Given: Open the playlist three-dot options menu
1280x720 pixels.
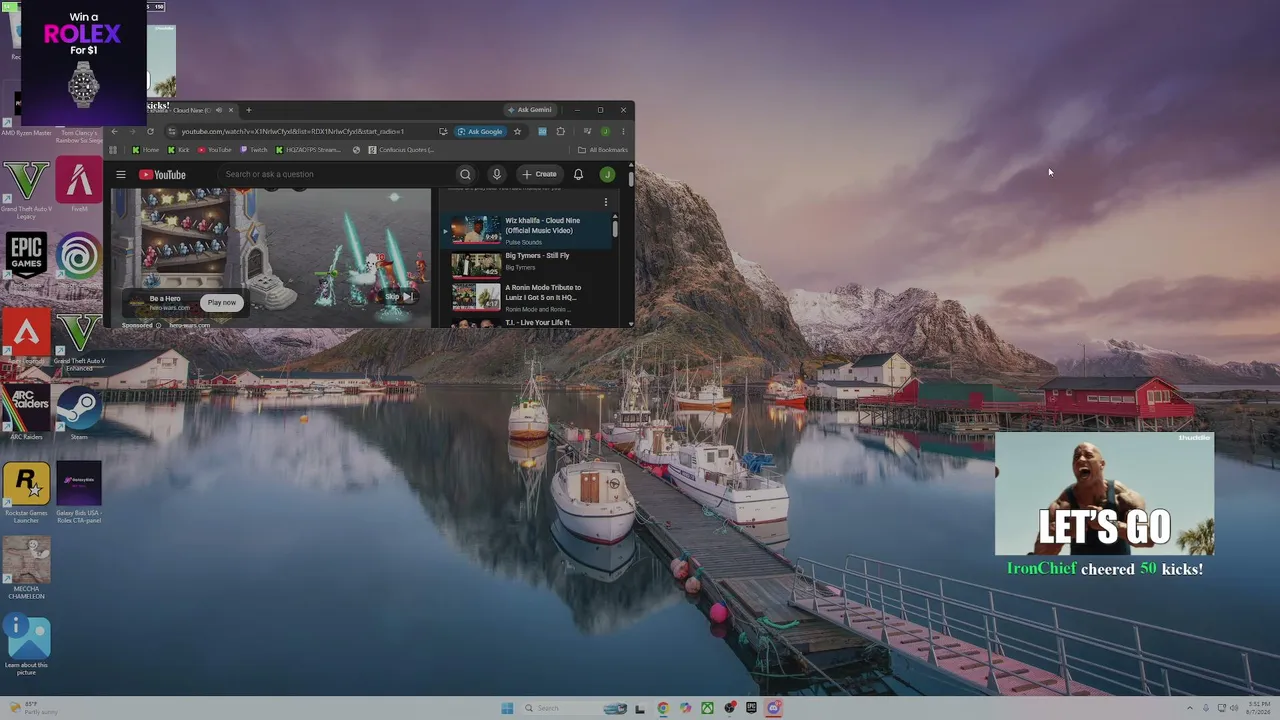Looking at the screenshot, I should point(605,202).
